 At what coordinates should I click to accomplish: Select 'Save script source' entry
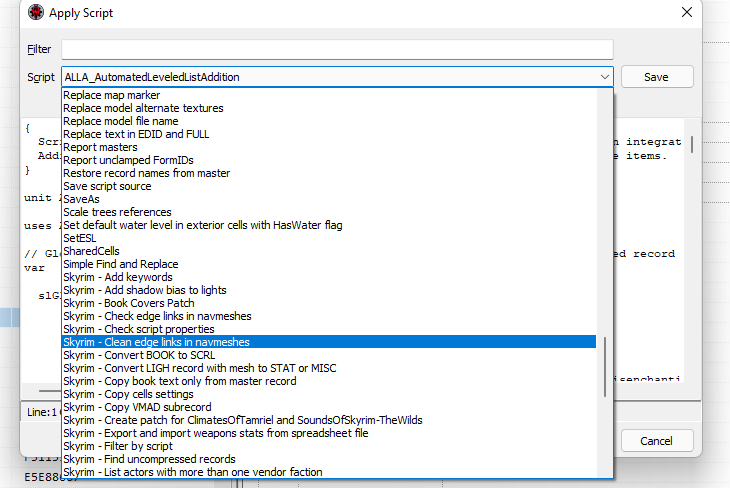click(329, 186)
